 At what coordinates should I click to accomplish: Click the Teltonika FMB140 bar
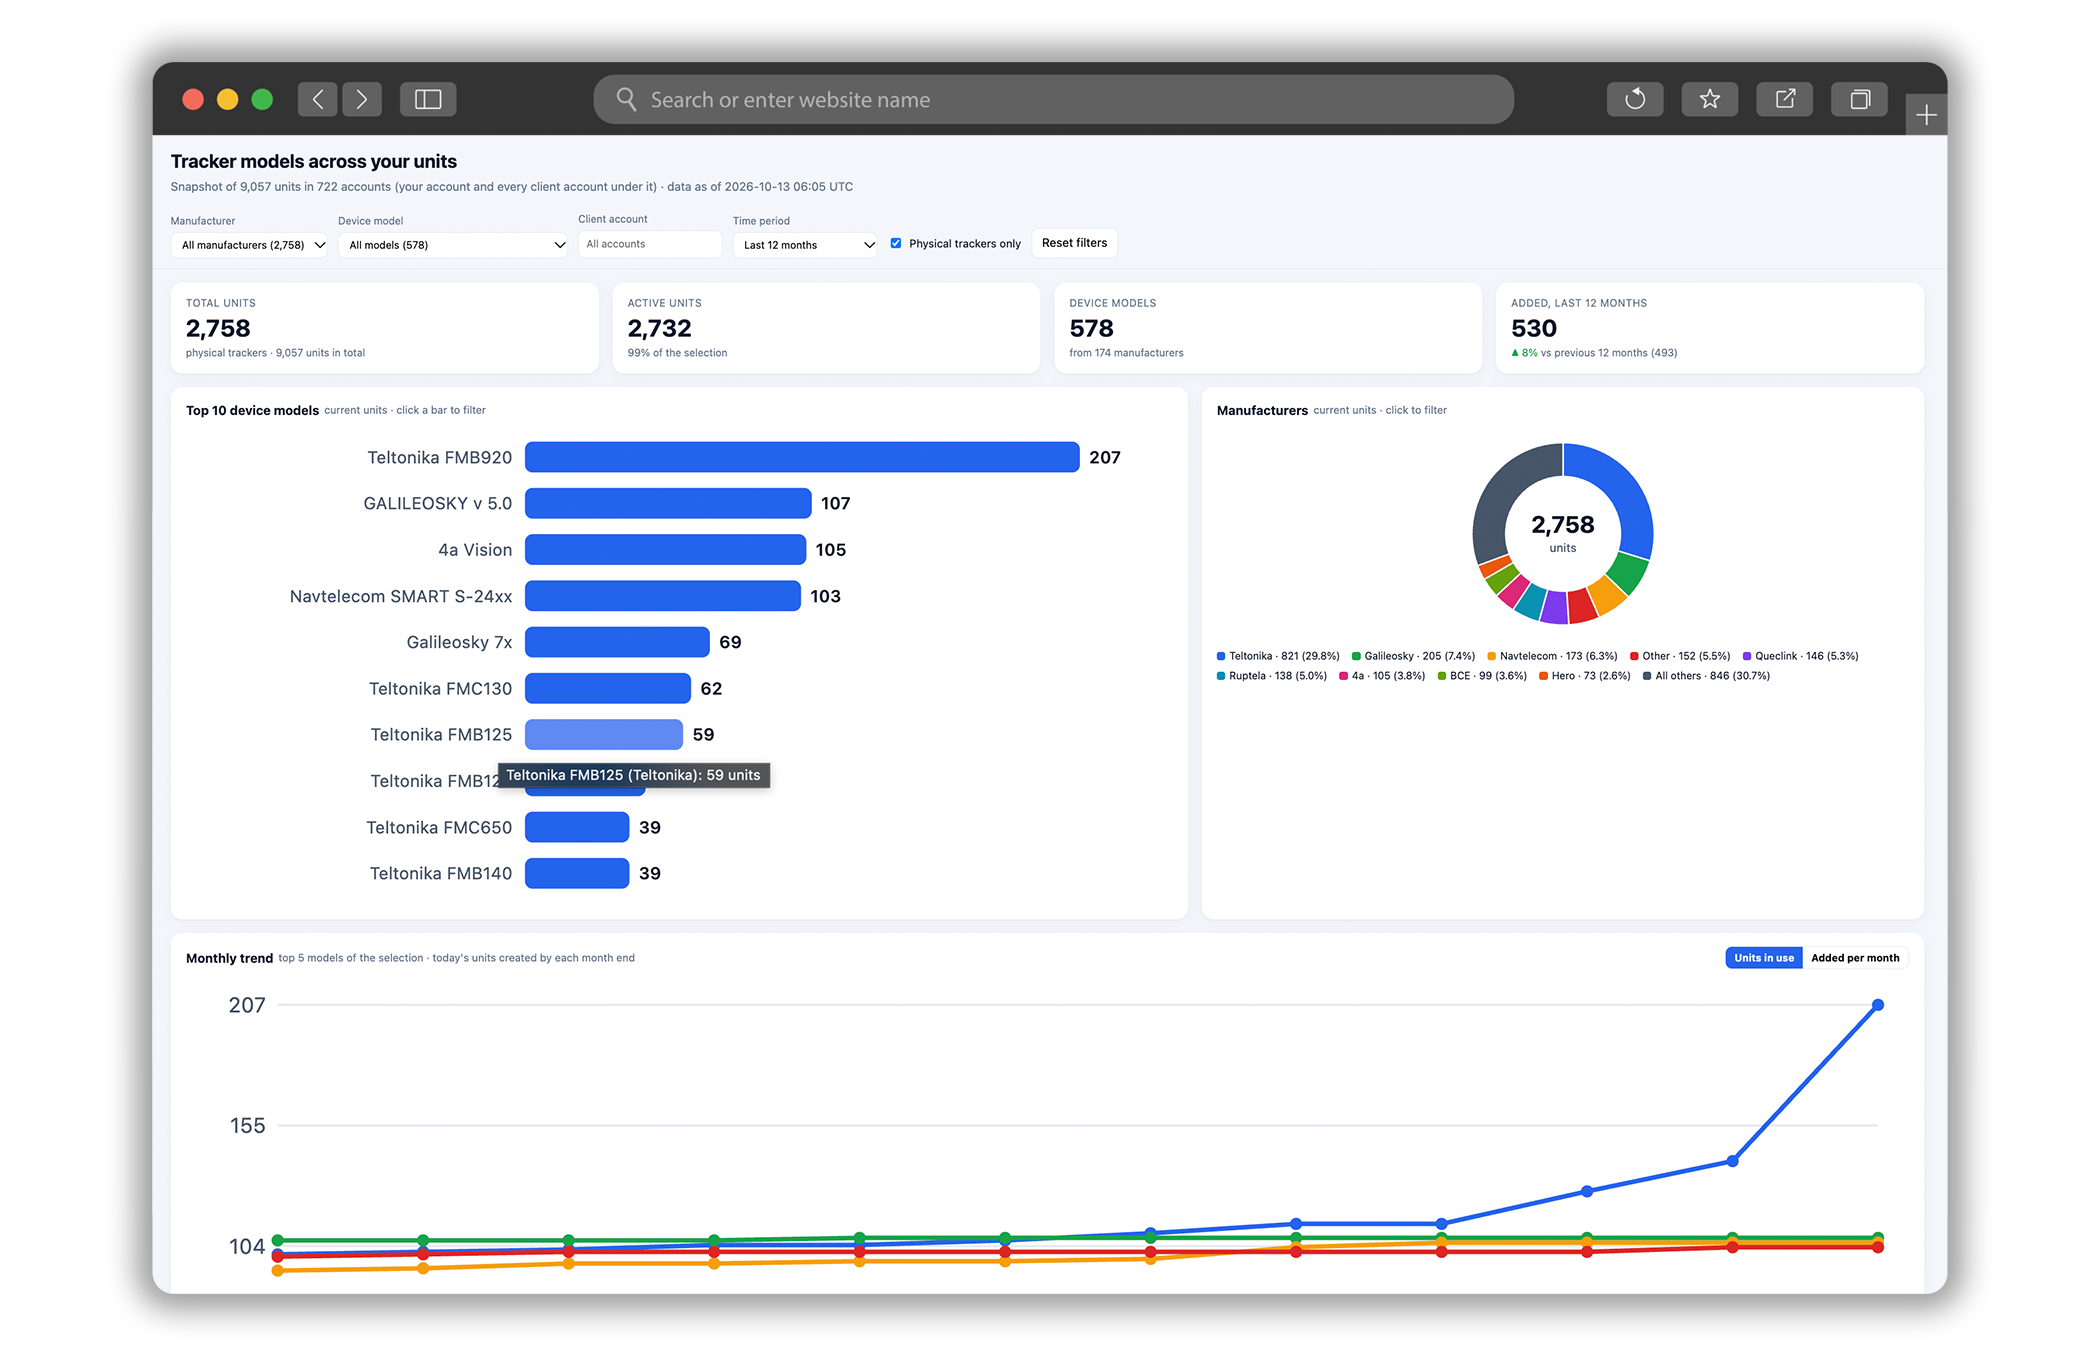point(577,873)
